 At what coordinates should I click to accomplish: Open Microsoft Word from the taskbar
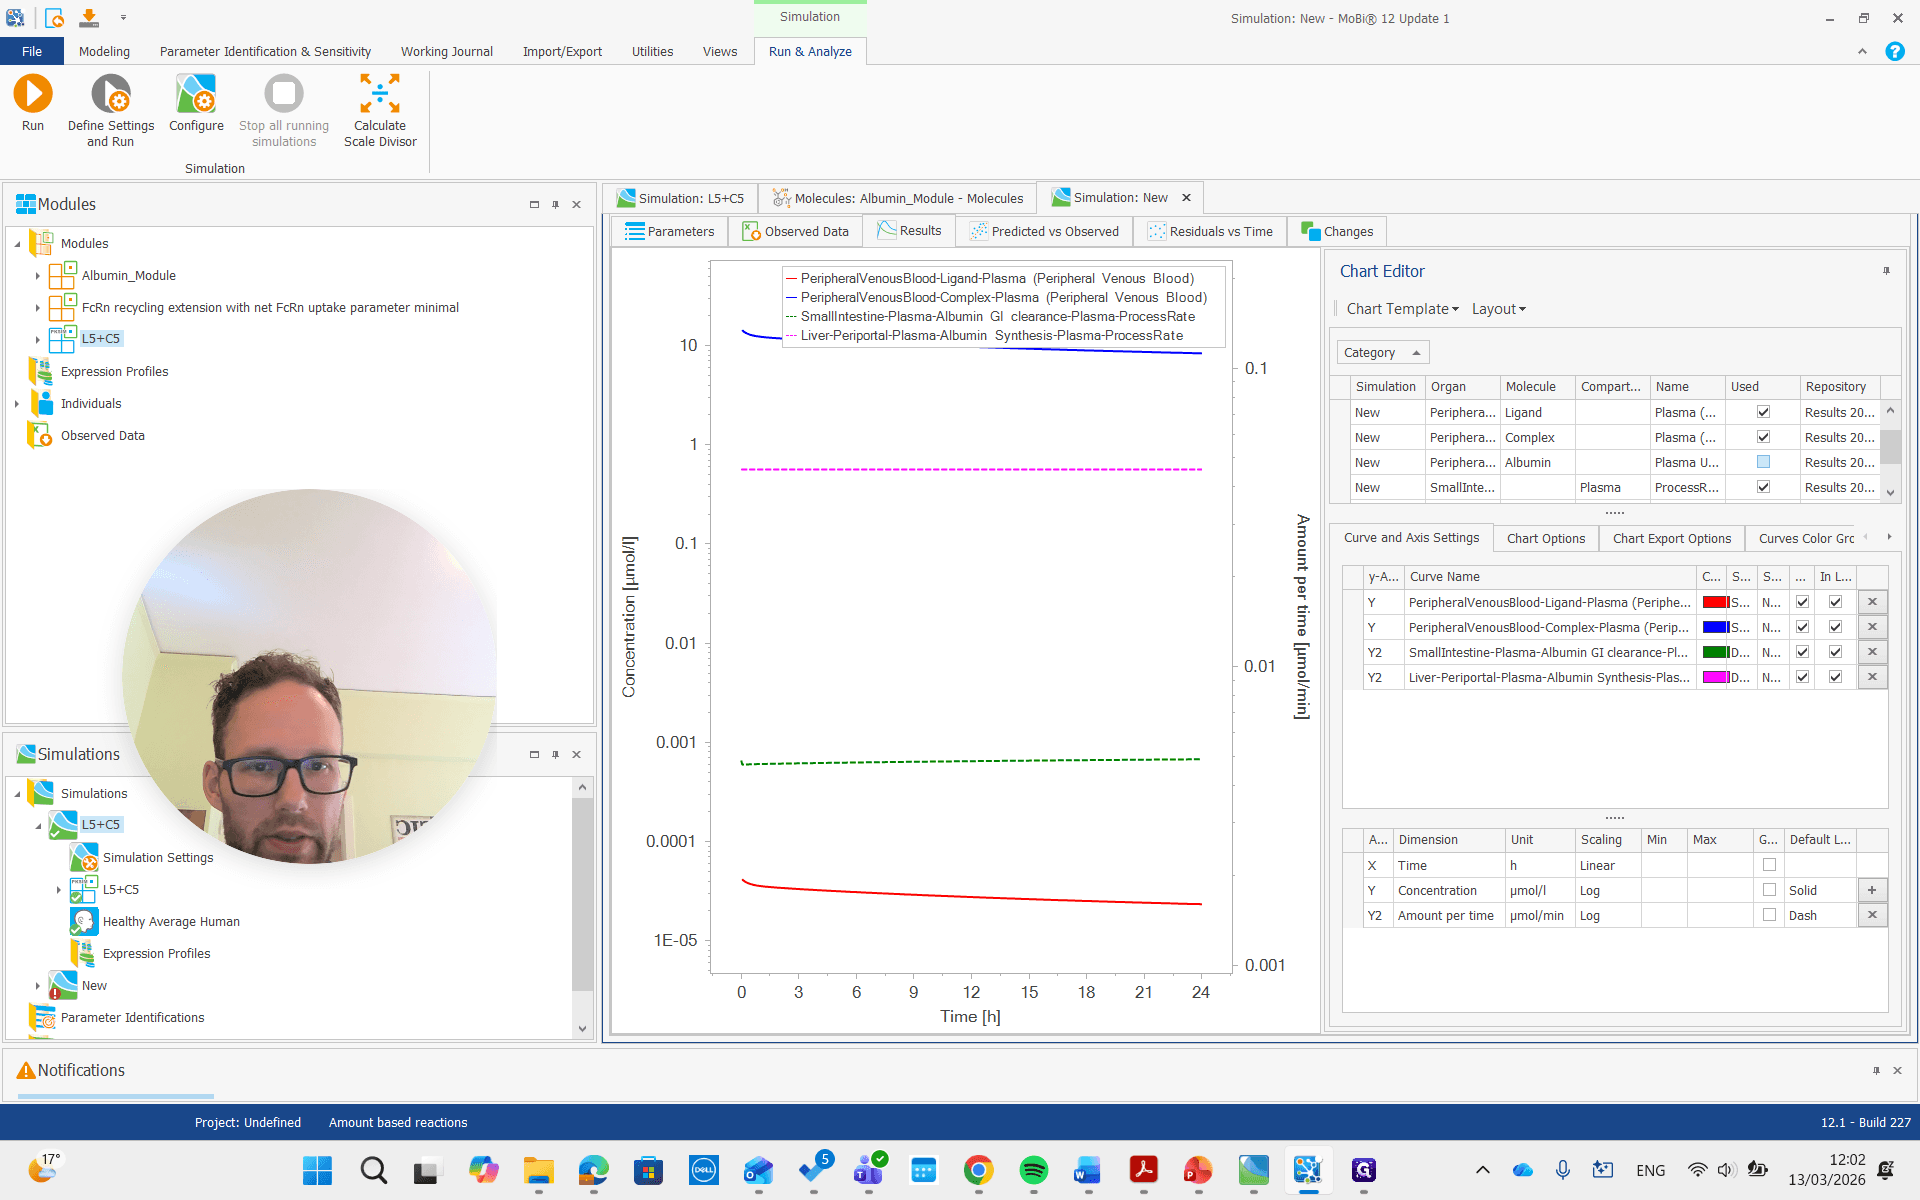pos(1088,1170)
